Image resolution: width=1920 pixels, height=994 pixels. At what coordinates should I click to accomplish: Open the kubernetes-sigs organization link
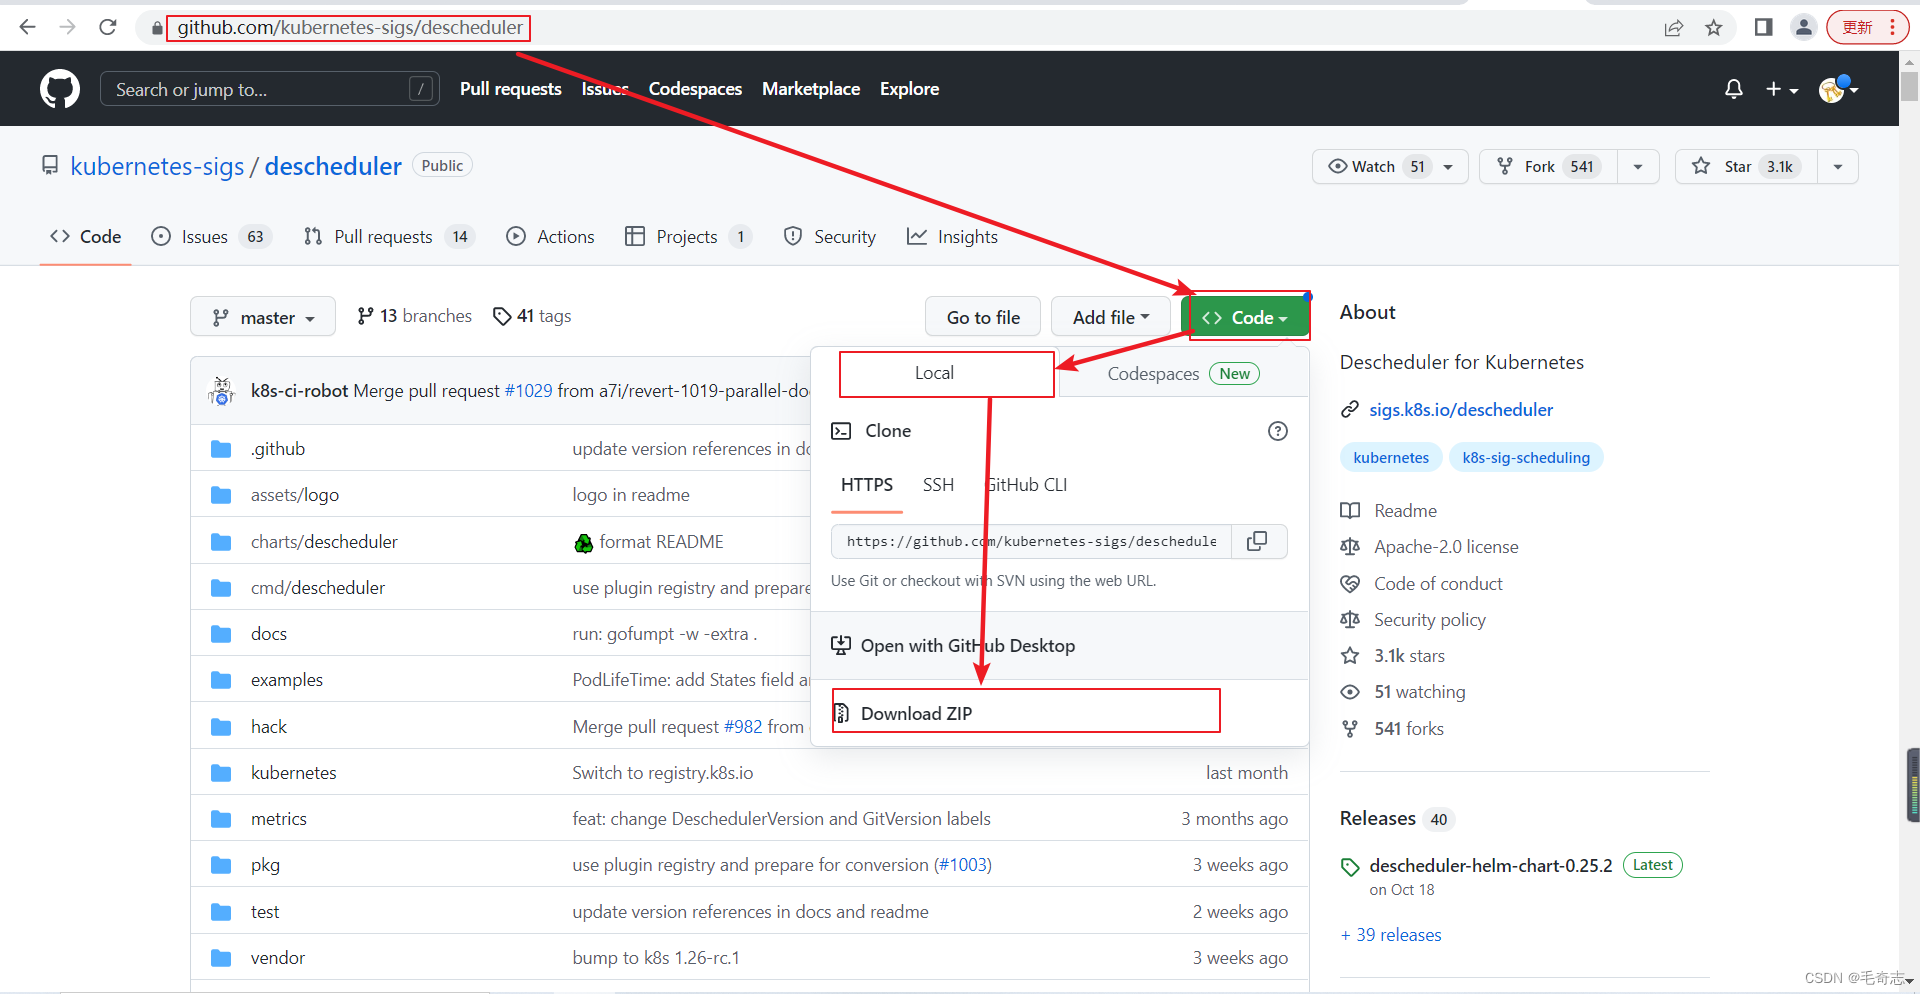[x=157, y=166]
